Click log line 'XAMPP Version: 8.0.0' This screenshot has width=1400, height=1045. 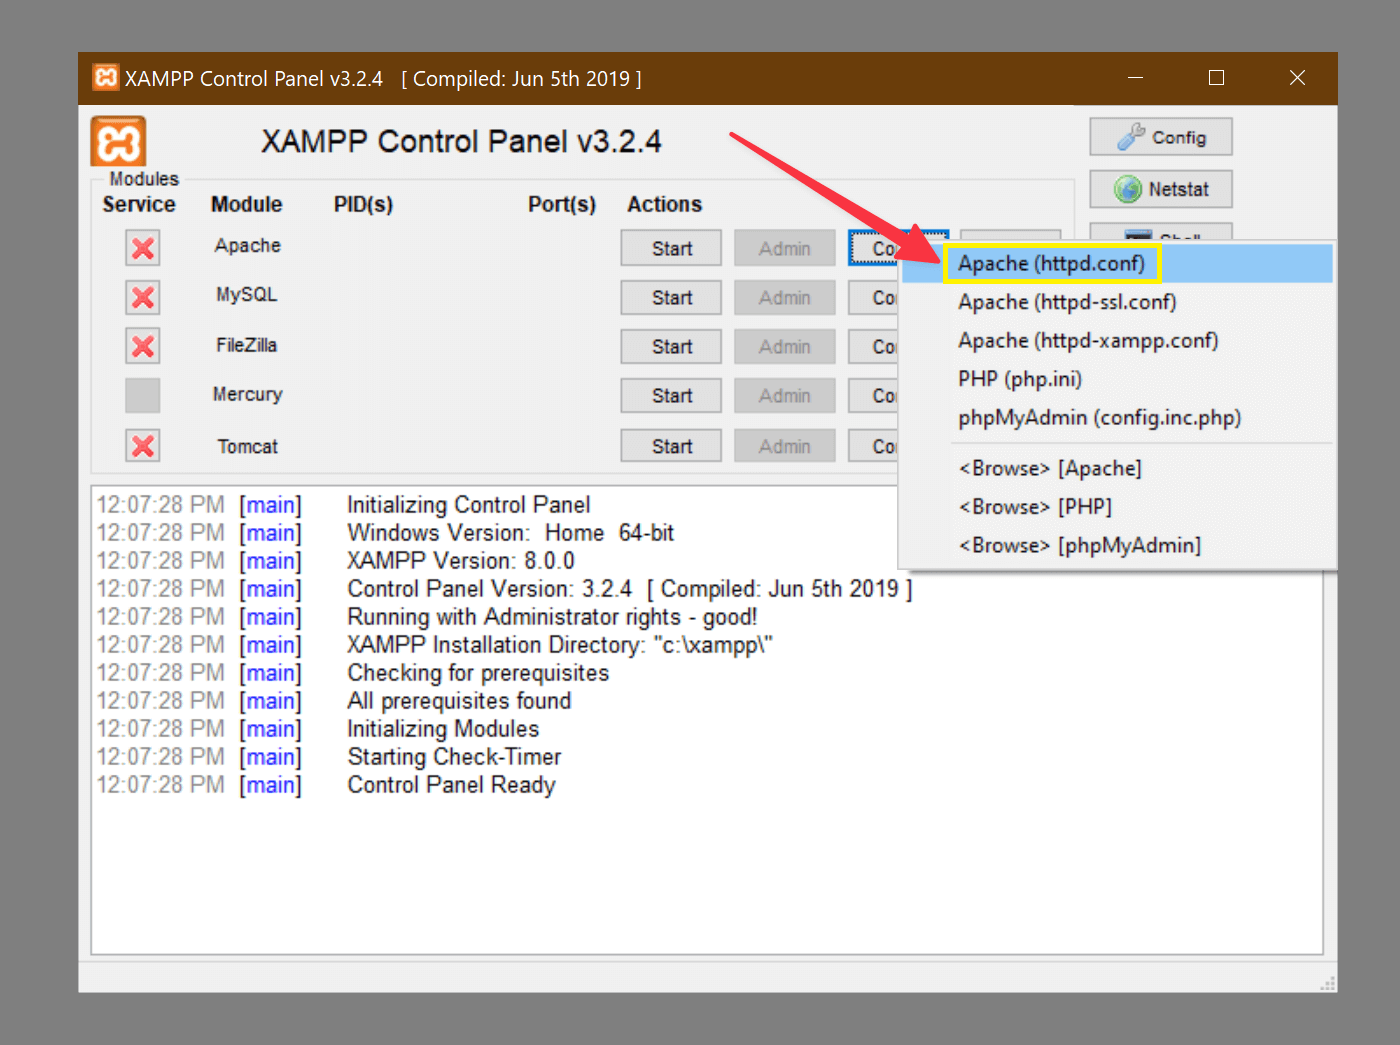click(461, 561)
